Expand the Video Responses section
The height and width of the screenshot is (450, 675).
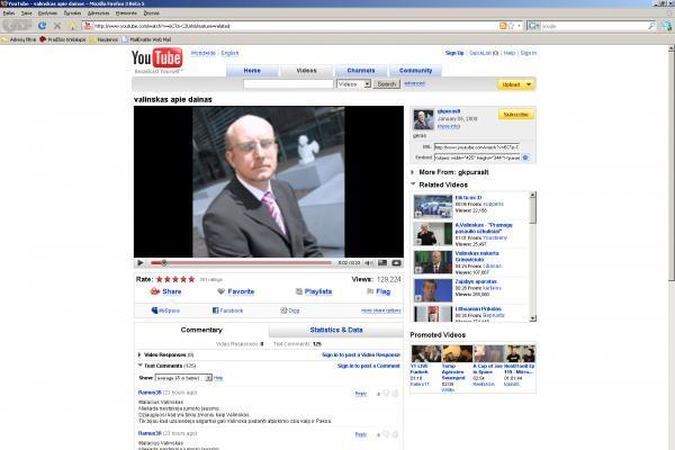coord(139,354)
